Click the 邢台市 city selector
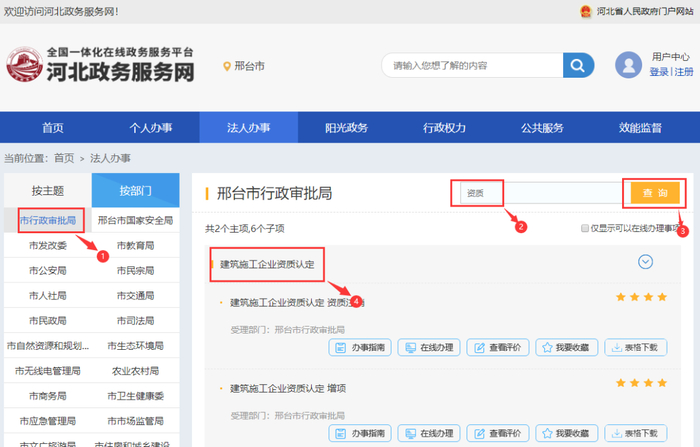This screenshot has height=447, width=700. click(x=250, y=66)
